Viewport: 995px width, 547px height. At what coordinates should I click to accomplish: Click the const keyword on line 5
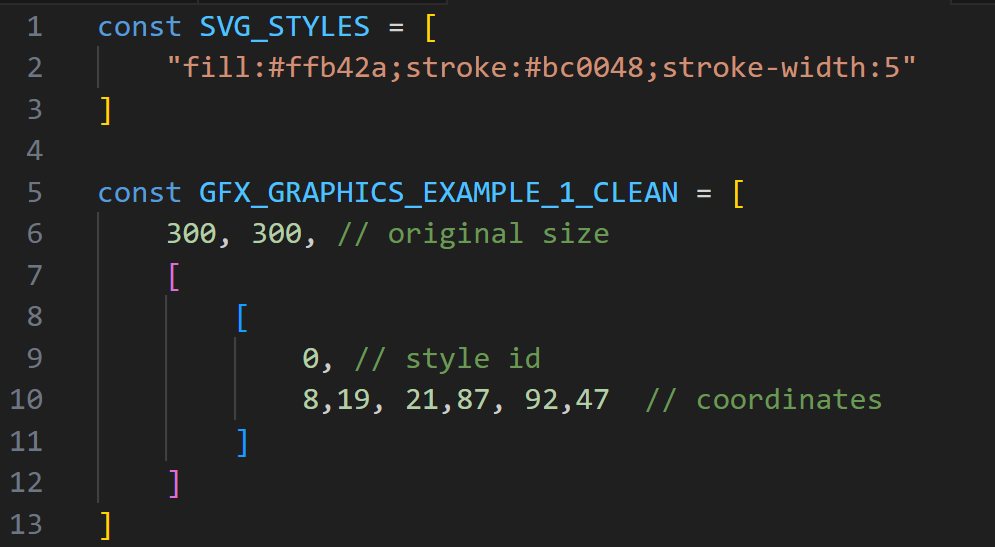click(139, 192)
